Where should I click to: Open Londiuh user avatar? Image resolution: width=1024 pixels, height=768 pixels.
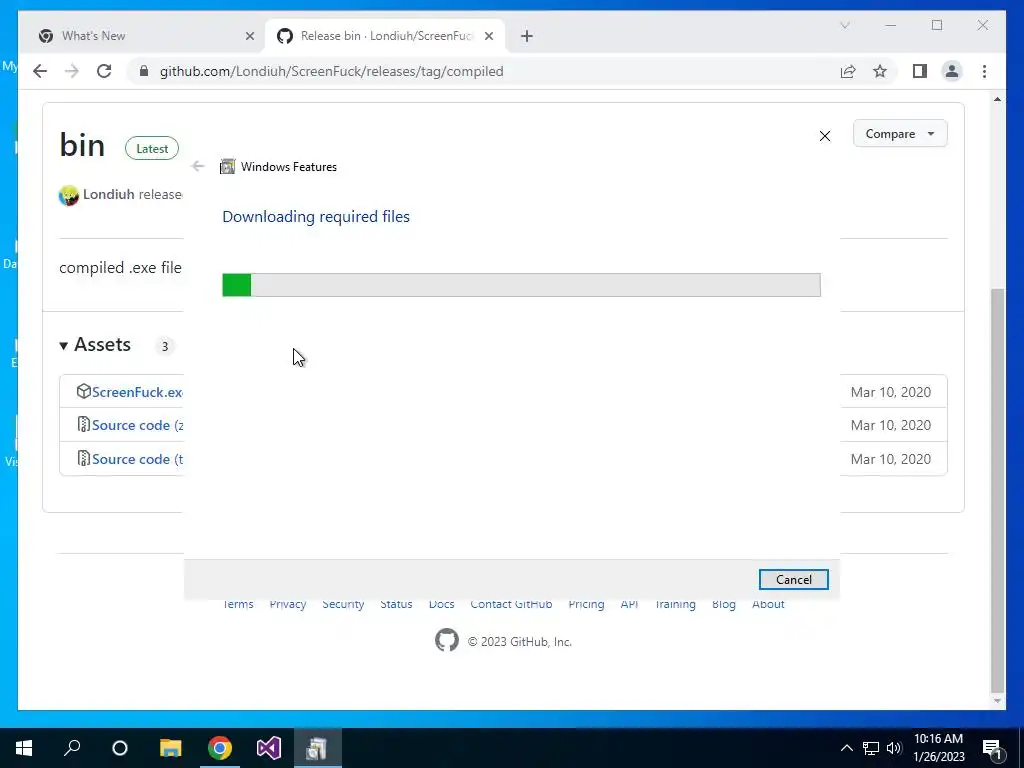click(69, 195)
